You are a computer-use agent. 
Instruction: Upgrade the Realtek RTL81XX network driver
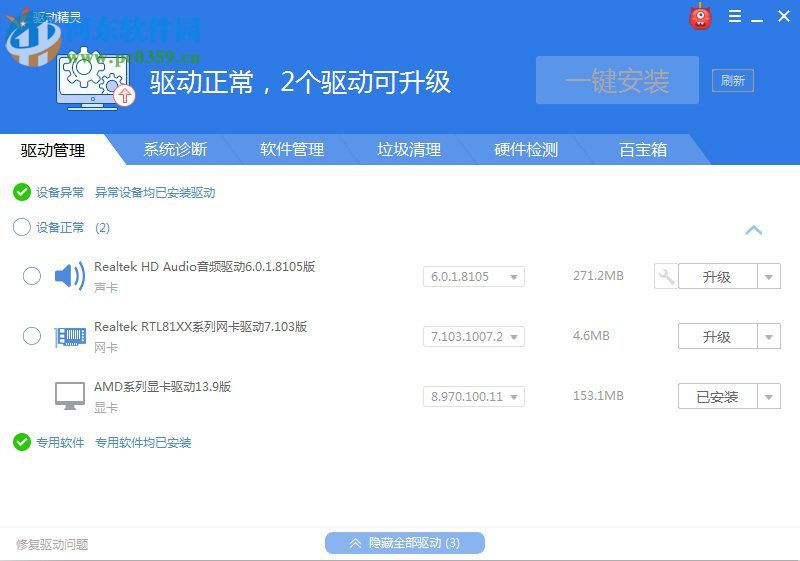[x=717, y=337]
